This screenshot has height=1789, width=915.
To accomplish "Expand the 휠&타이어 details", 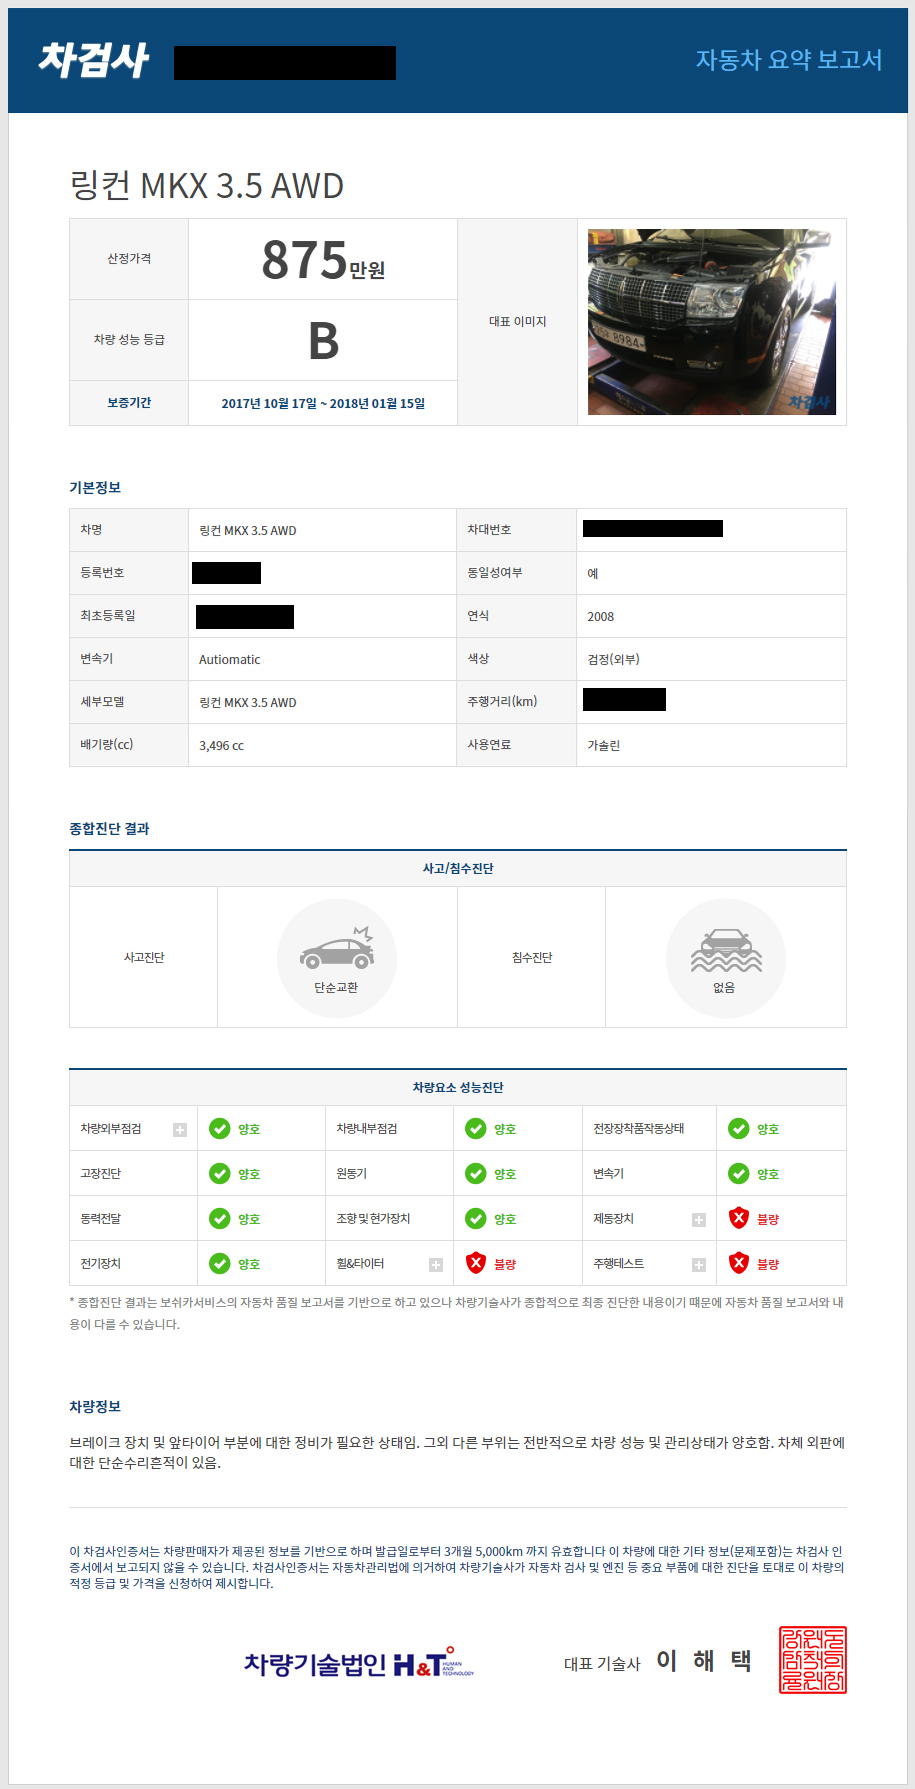I will [x=436, y=1265].
